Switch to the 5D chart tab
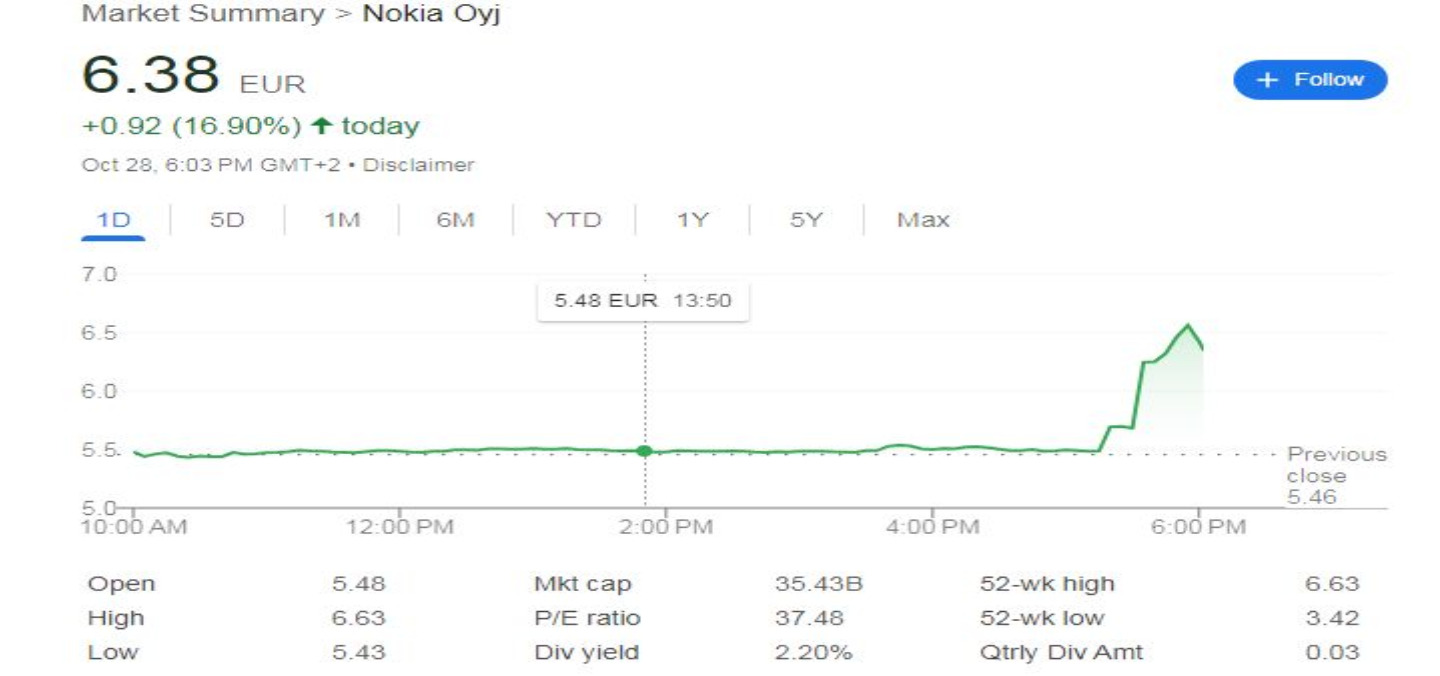 [227, 220]
